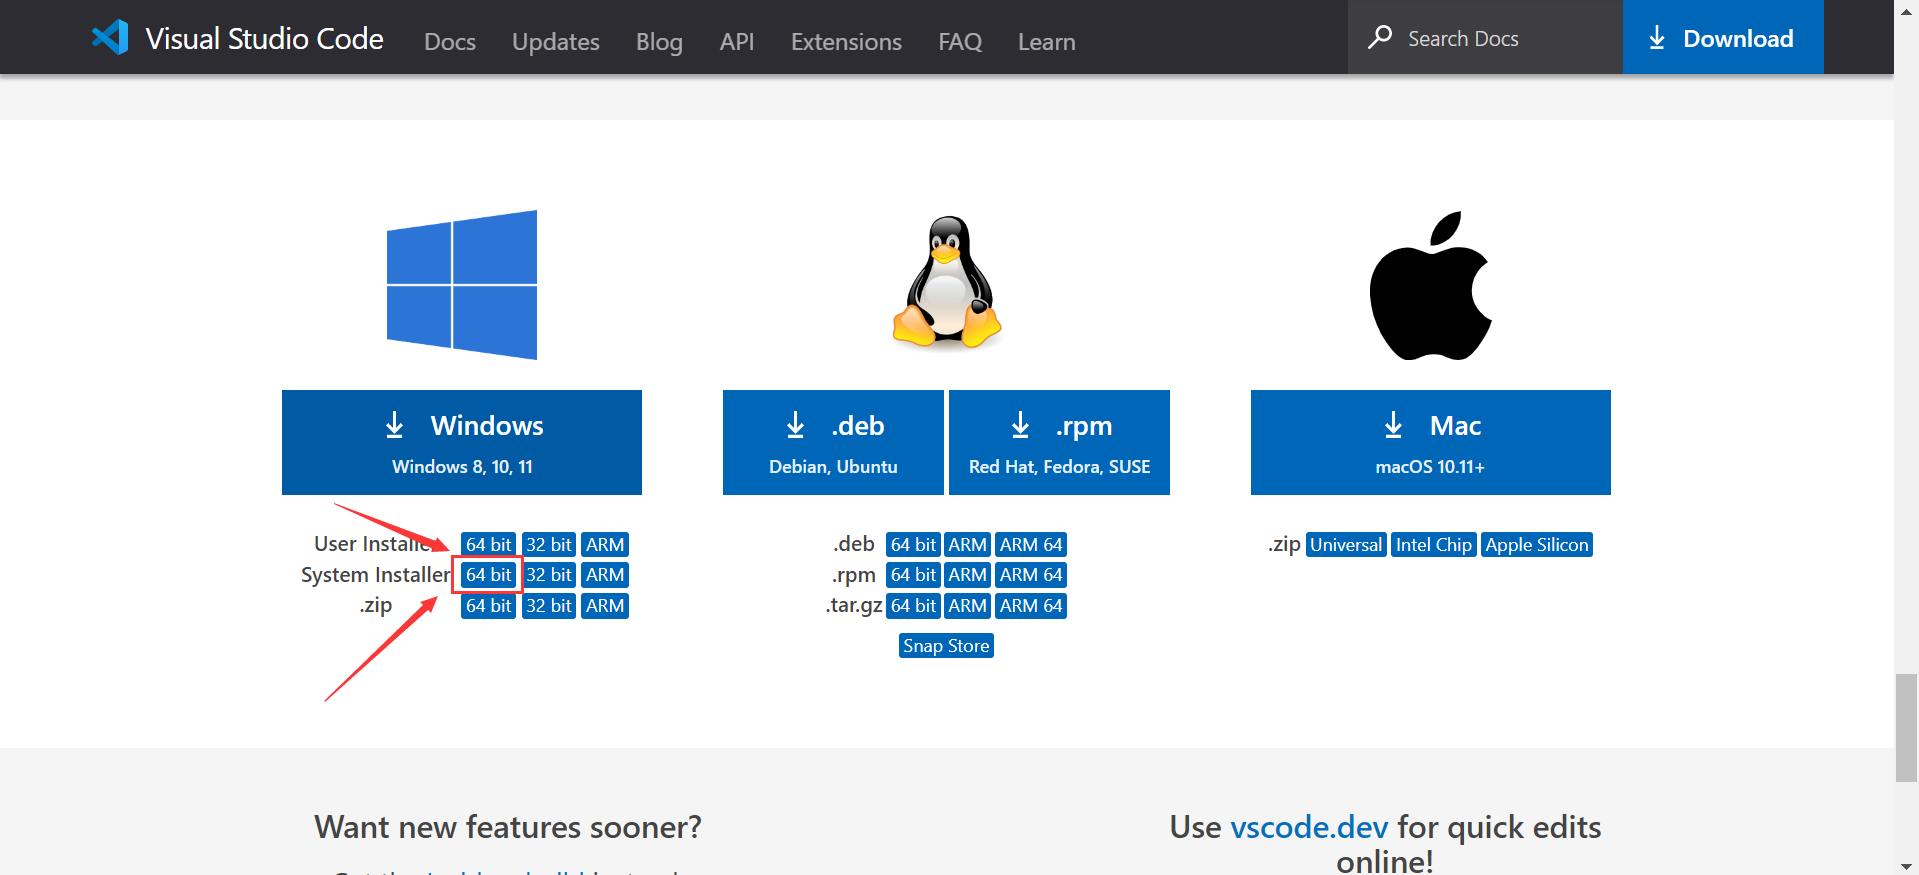Image resolution: width=1919 pixels, height=875 pixels.
Task: Go to the Extensions page
Action: point(846,42)
